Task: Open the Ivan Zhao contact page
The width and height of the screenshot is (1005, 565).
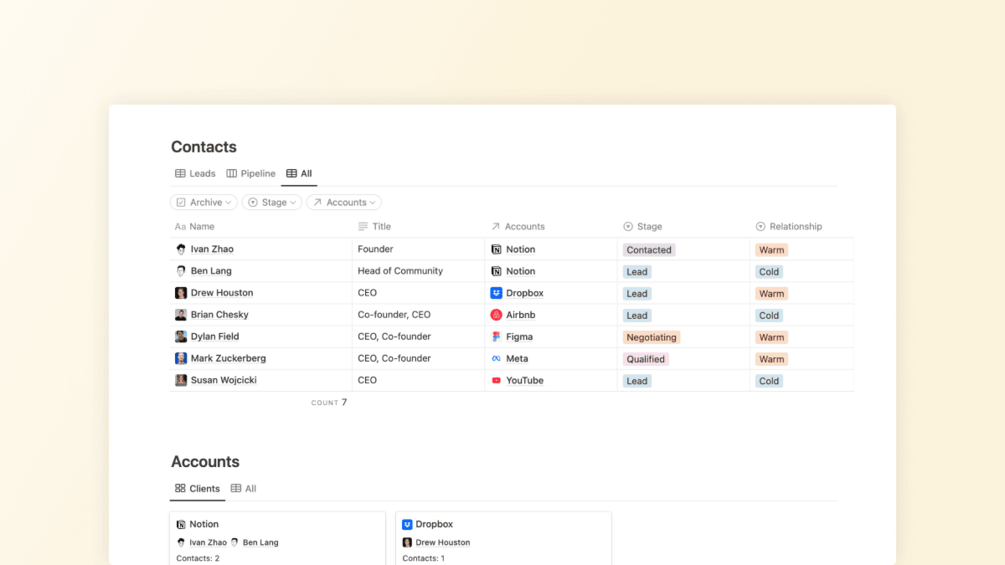Action: tap(212, 249)
